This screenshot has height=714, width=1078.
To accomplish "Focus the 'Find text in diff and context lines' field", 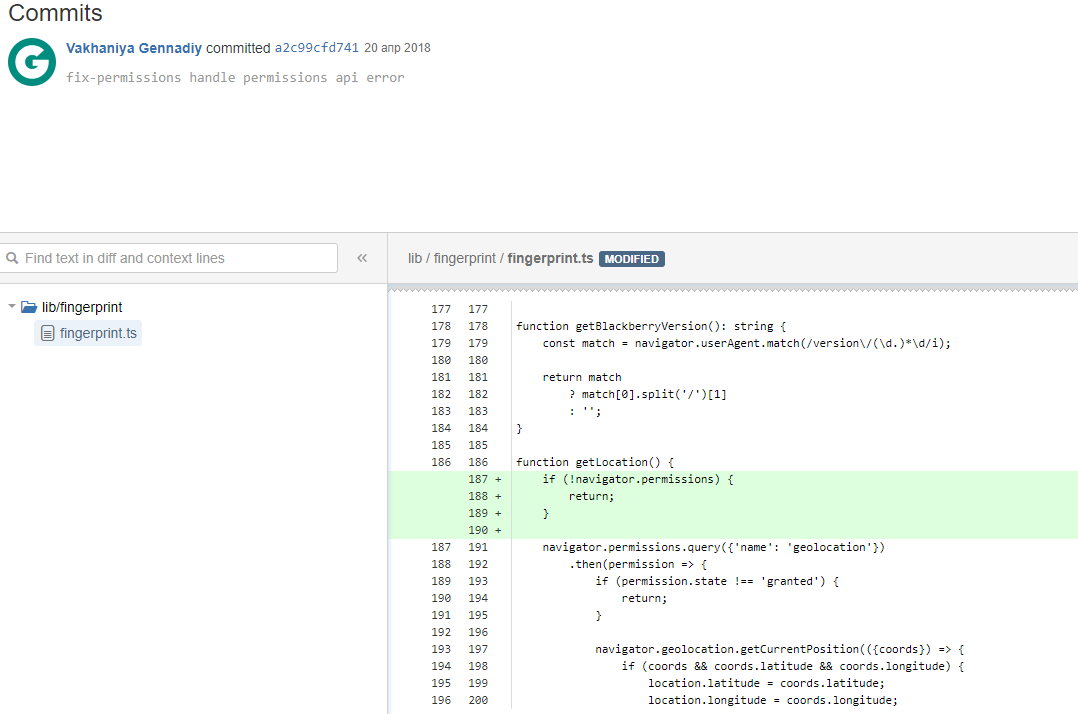I will coord(168,258).
